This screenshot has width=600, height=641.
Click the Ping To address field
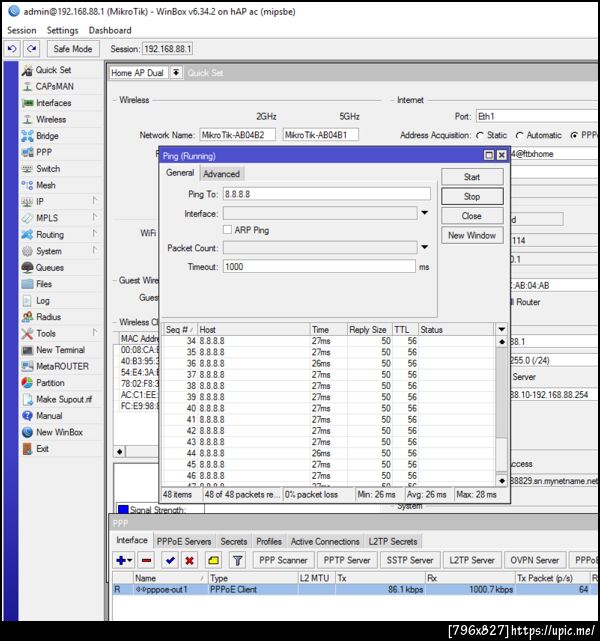327,194
